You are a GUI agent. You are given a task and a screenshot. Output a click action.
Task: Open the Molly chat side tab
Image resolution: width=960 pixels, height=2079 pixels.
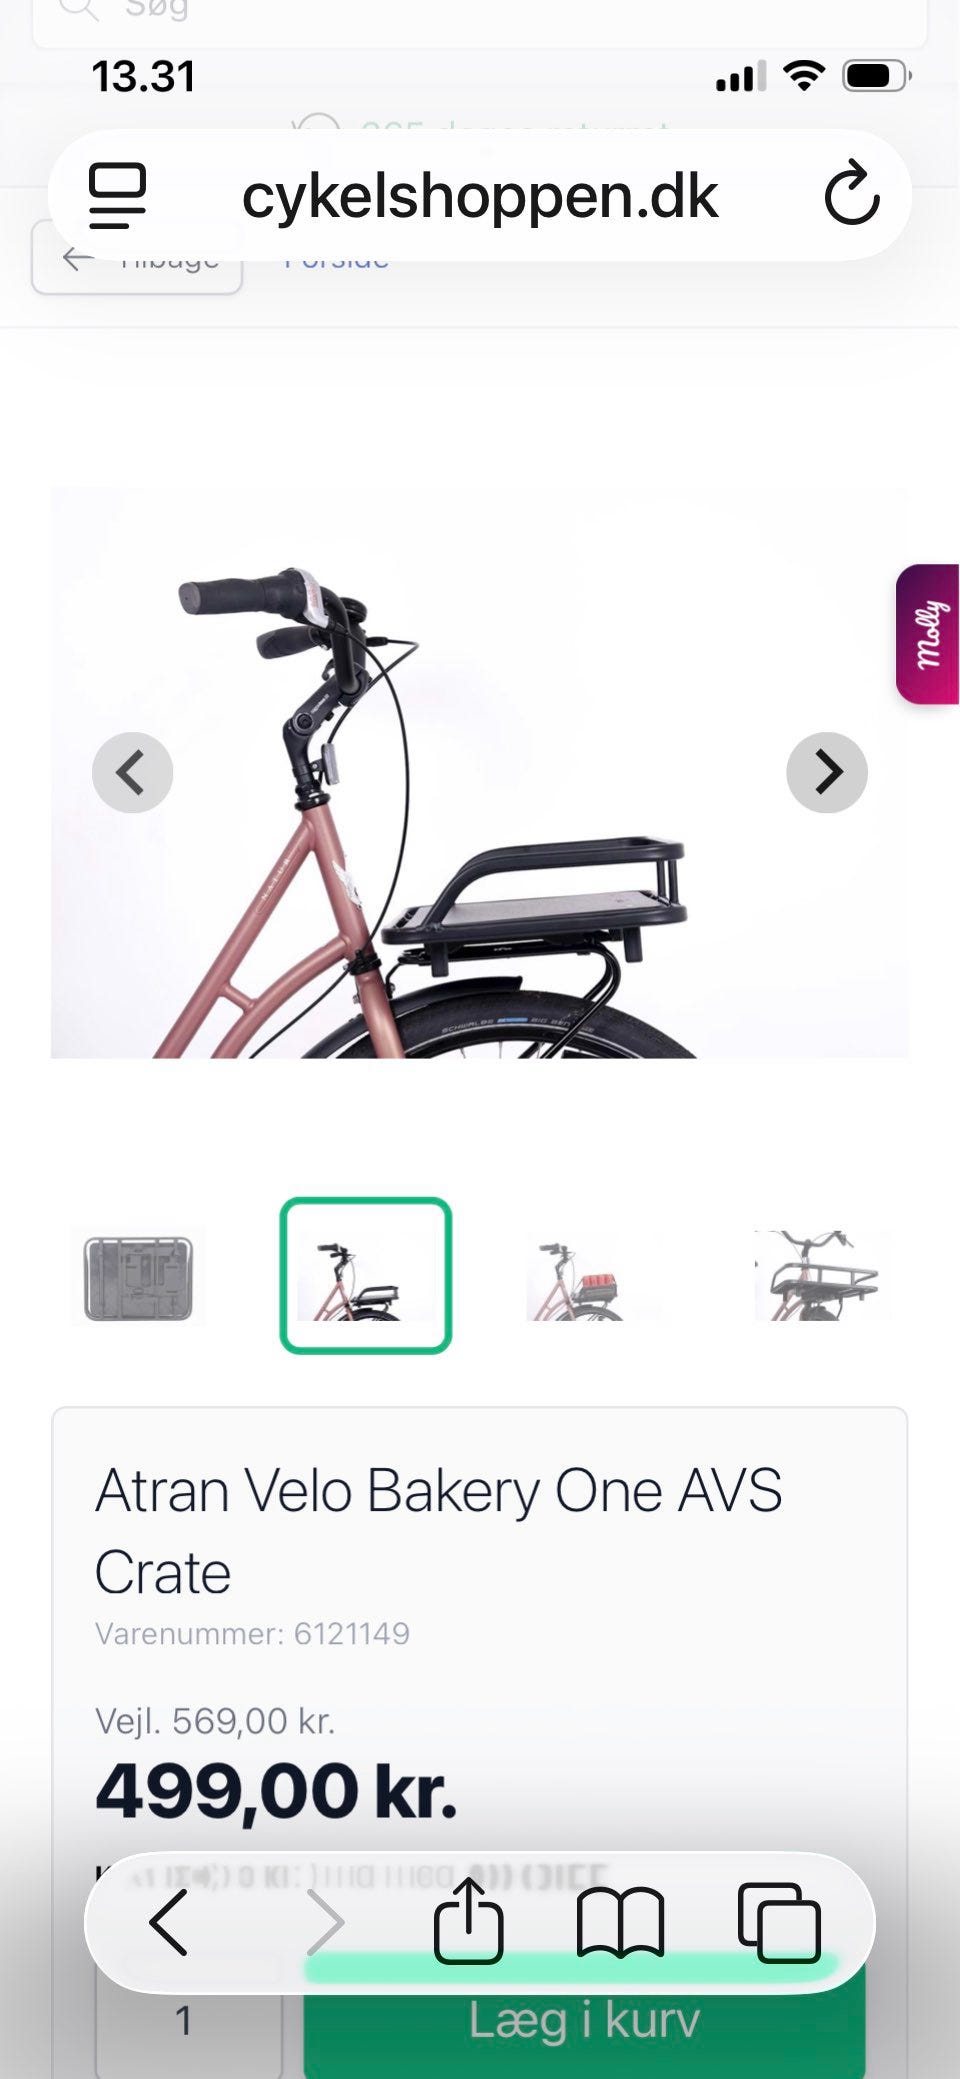(x=927, y=634)
